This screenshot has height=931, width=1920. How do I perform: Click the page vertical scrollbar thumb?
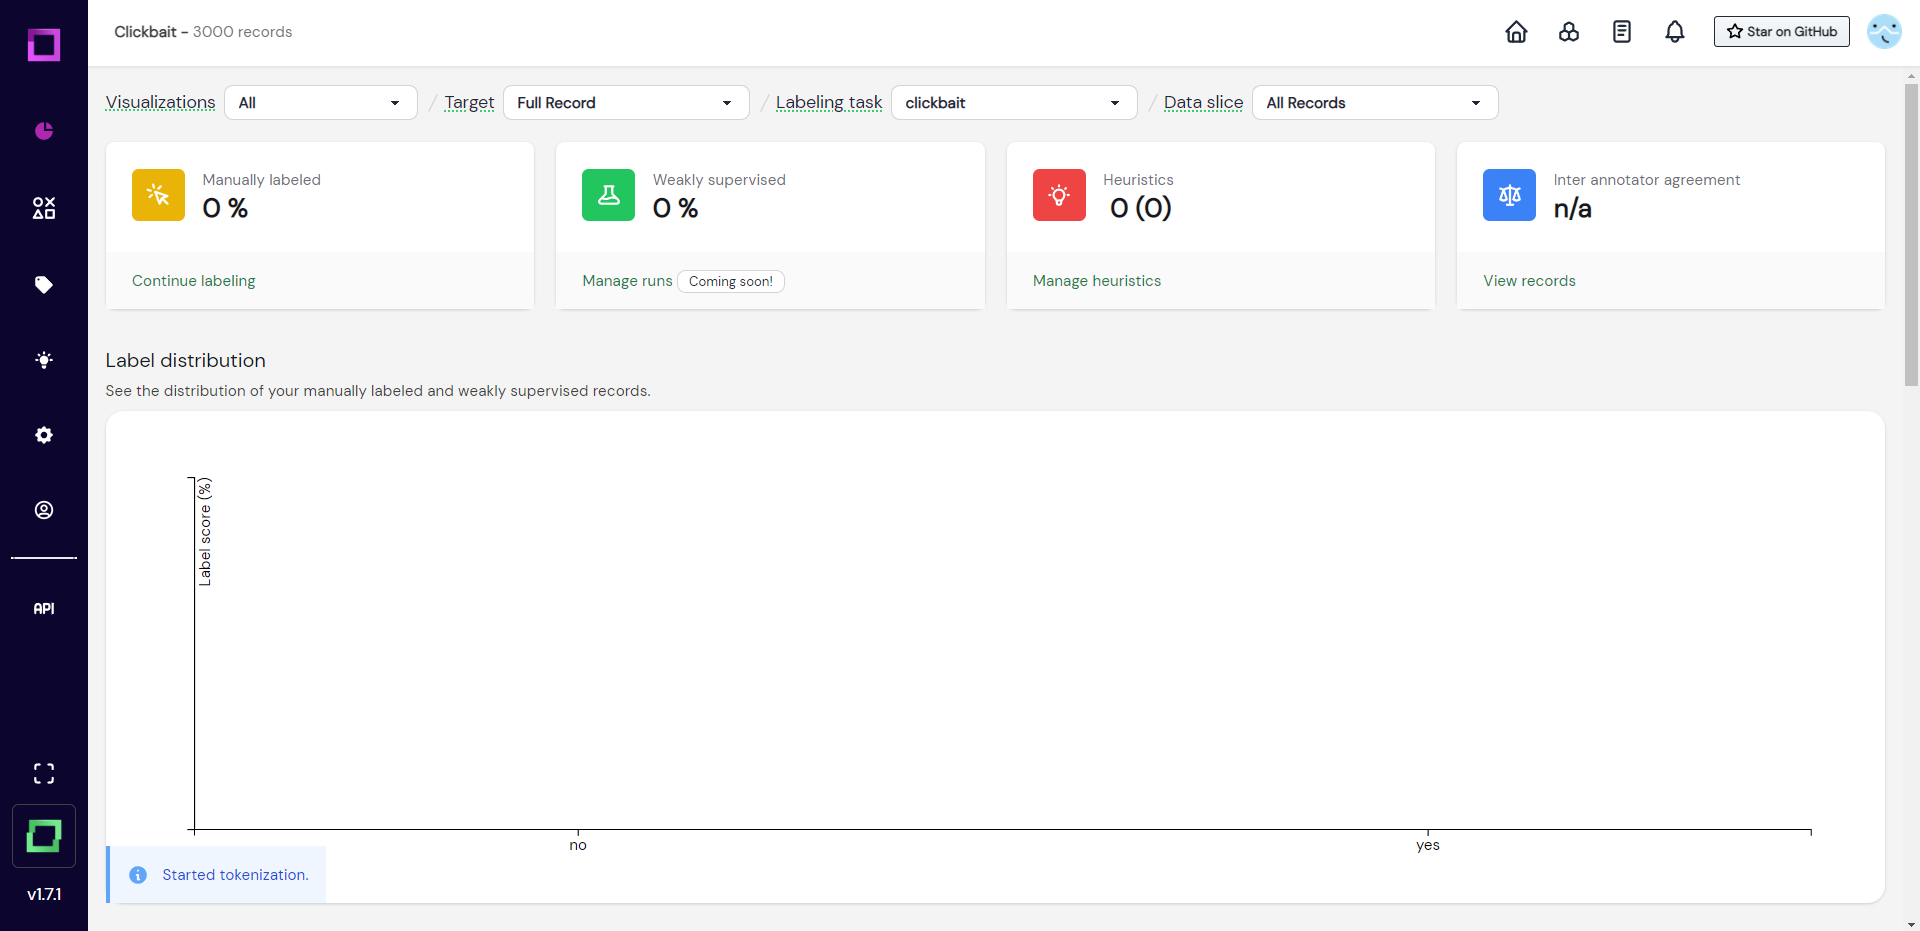(1911, 234)
